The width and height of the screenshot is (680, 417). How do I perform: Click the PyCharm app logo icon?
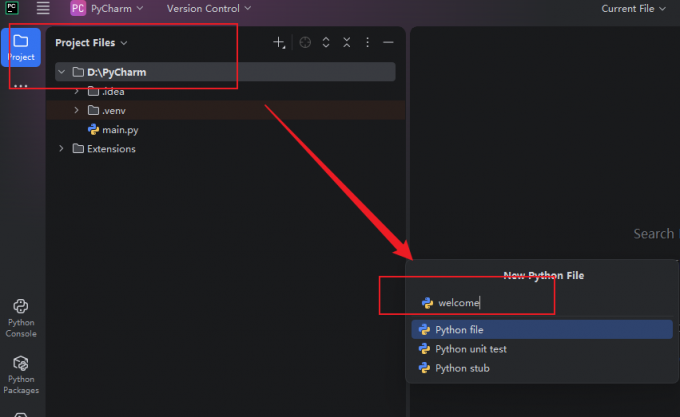tap(12, 8)
